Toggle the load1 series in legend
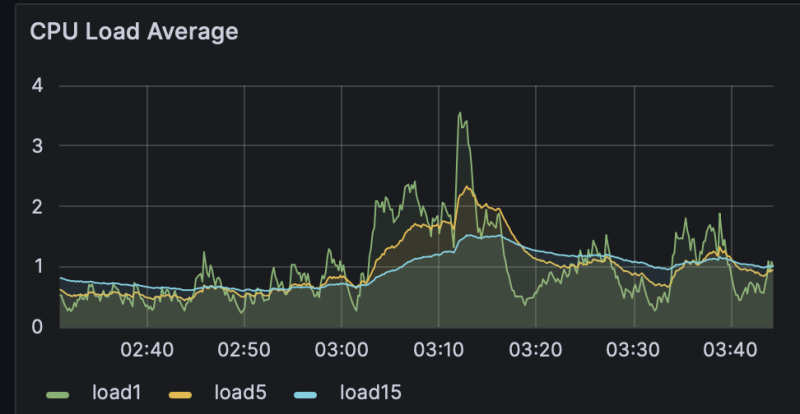800x414 pixels. pos(116,393)
